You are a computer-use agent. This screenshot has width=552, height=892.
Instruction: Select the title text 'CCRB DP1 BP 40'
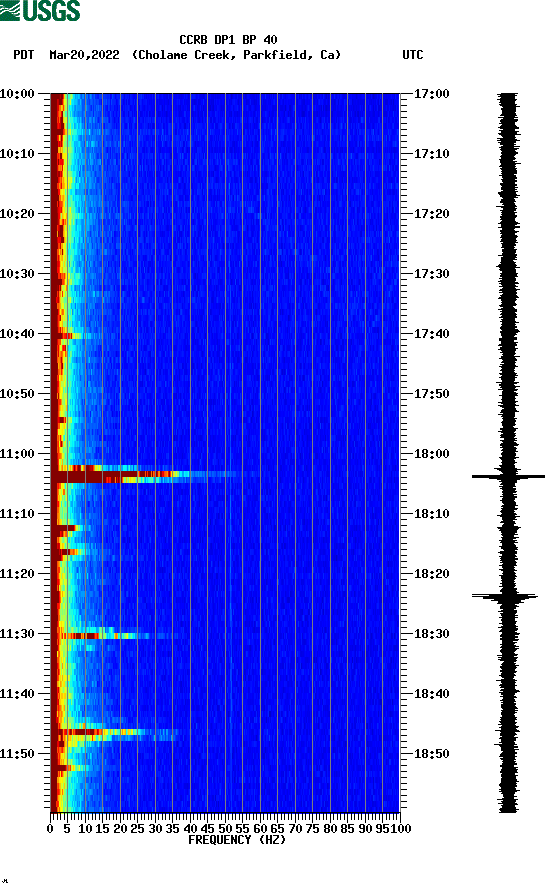pyautogui.click(x=228, y=40)
